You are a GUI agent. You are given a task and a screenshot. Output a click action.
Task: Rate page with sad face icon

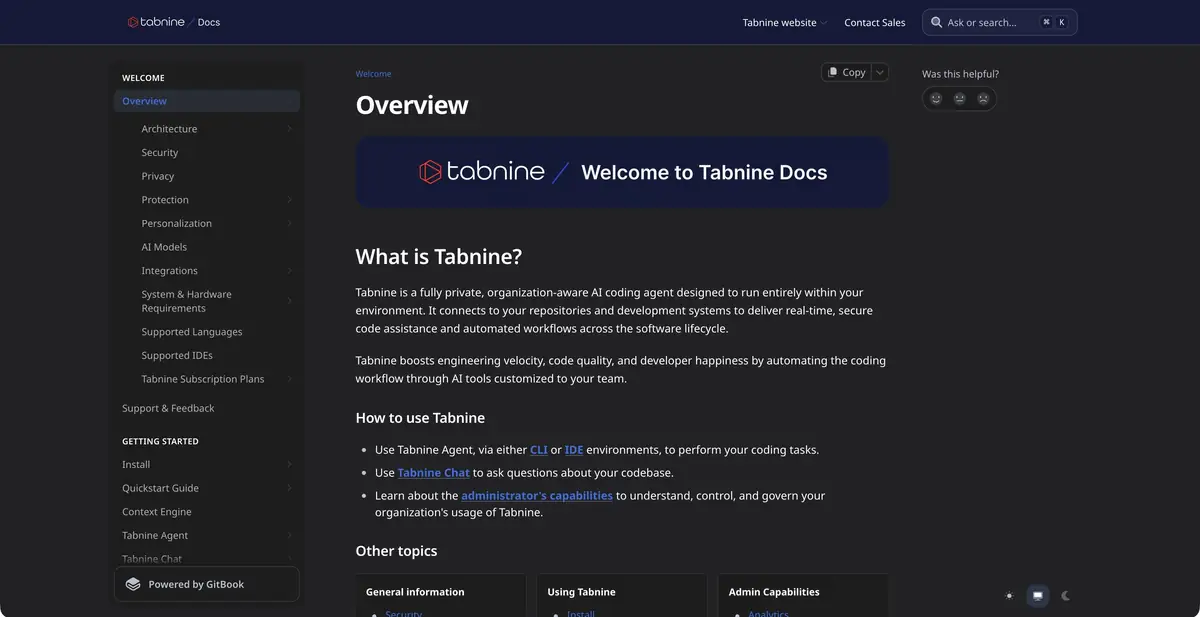pyautogui.click(x=984, y=98)
